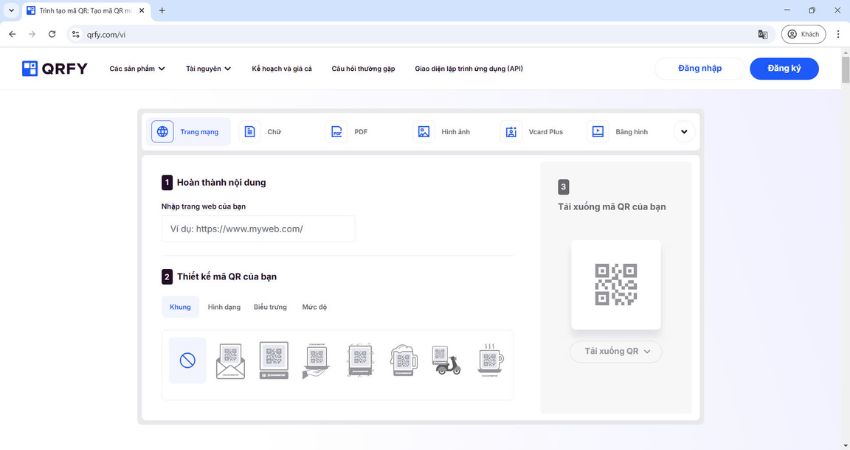Go back to previous page
The width and height of the screenshot is (850, 450).
pyautogui.click(x=12, y=34)
